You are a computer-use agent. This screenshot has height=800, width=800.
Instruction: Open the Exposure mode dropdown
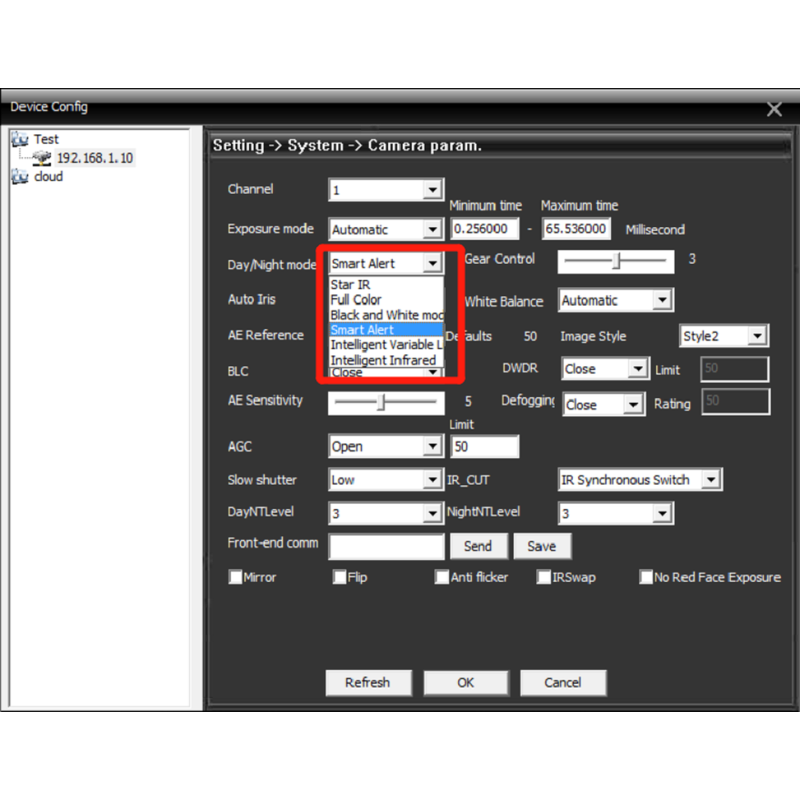432,229
